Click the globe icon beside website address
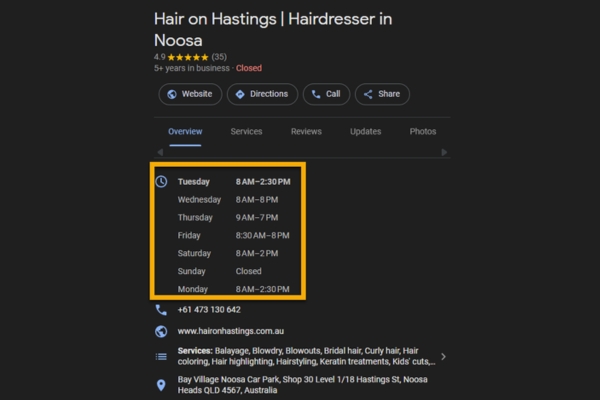 pos(161,331)
